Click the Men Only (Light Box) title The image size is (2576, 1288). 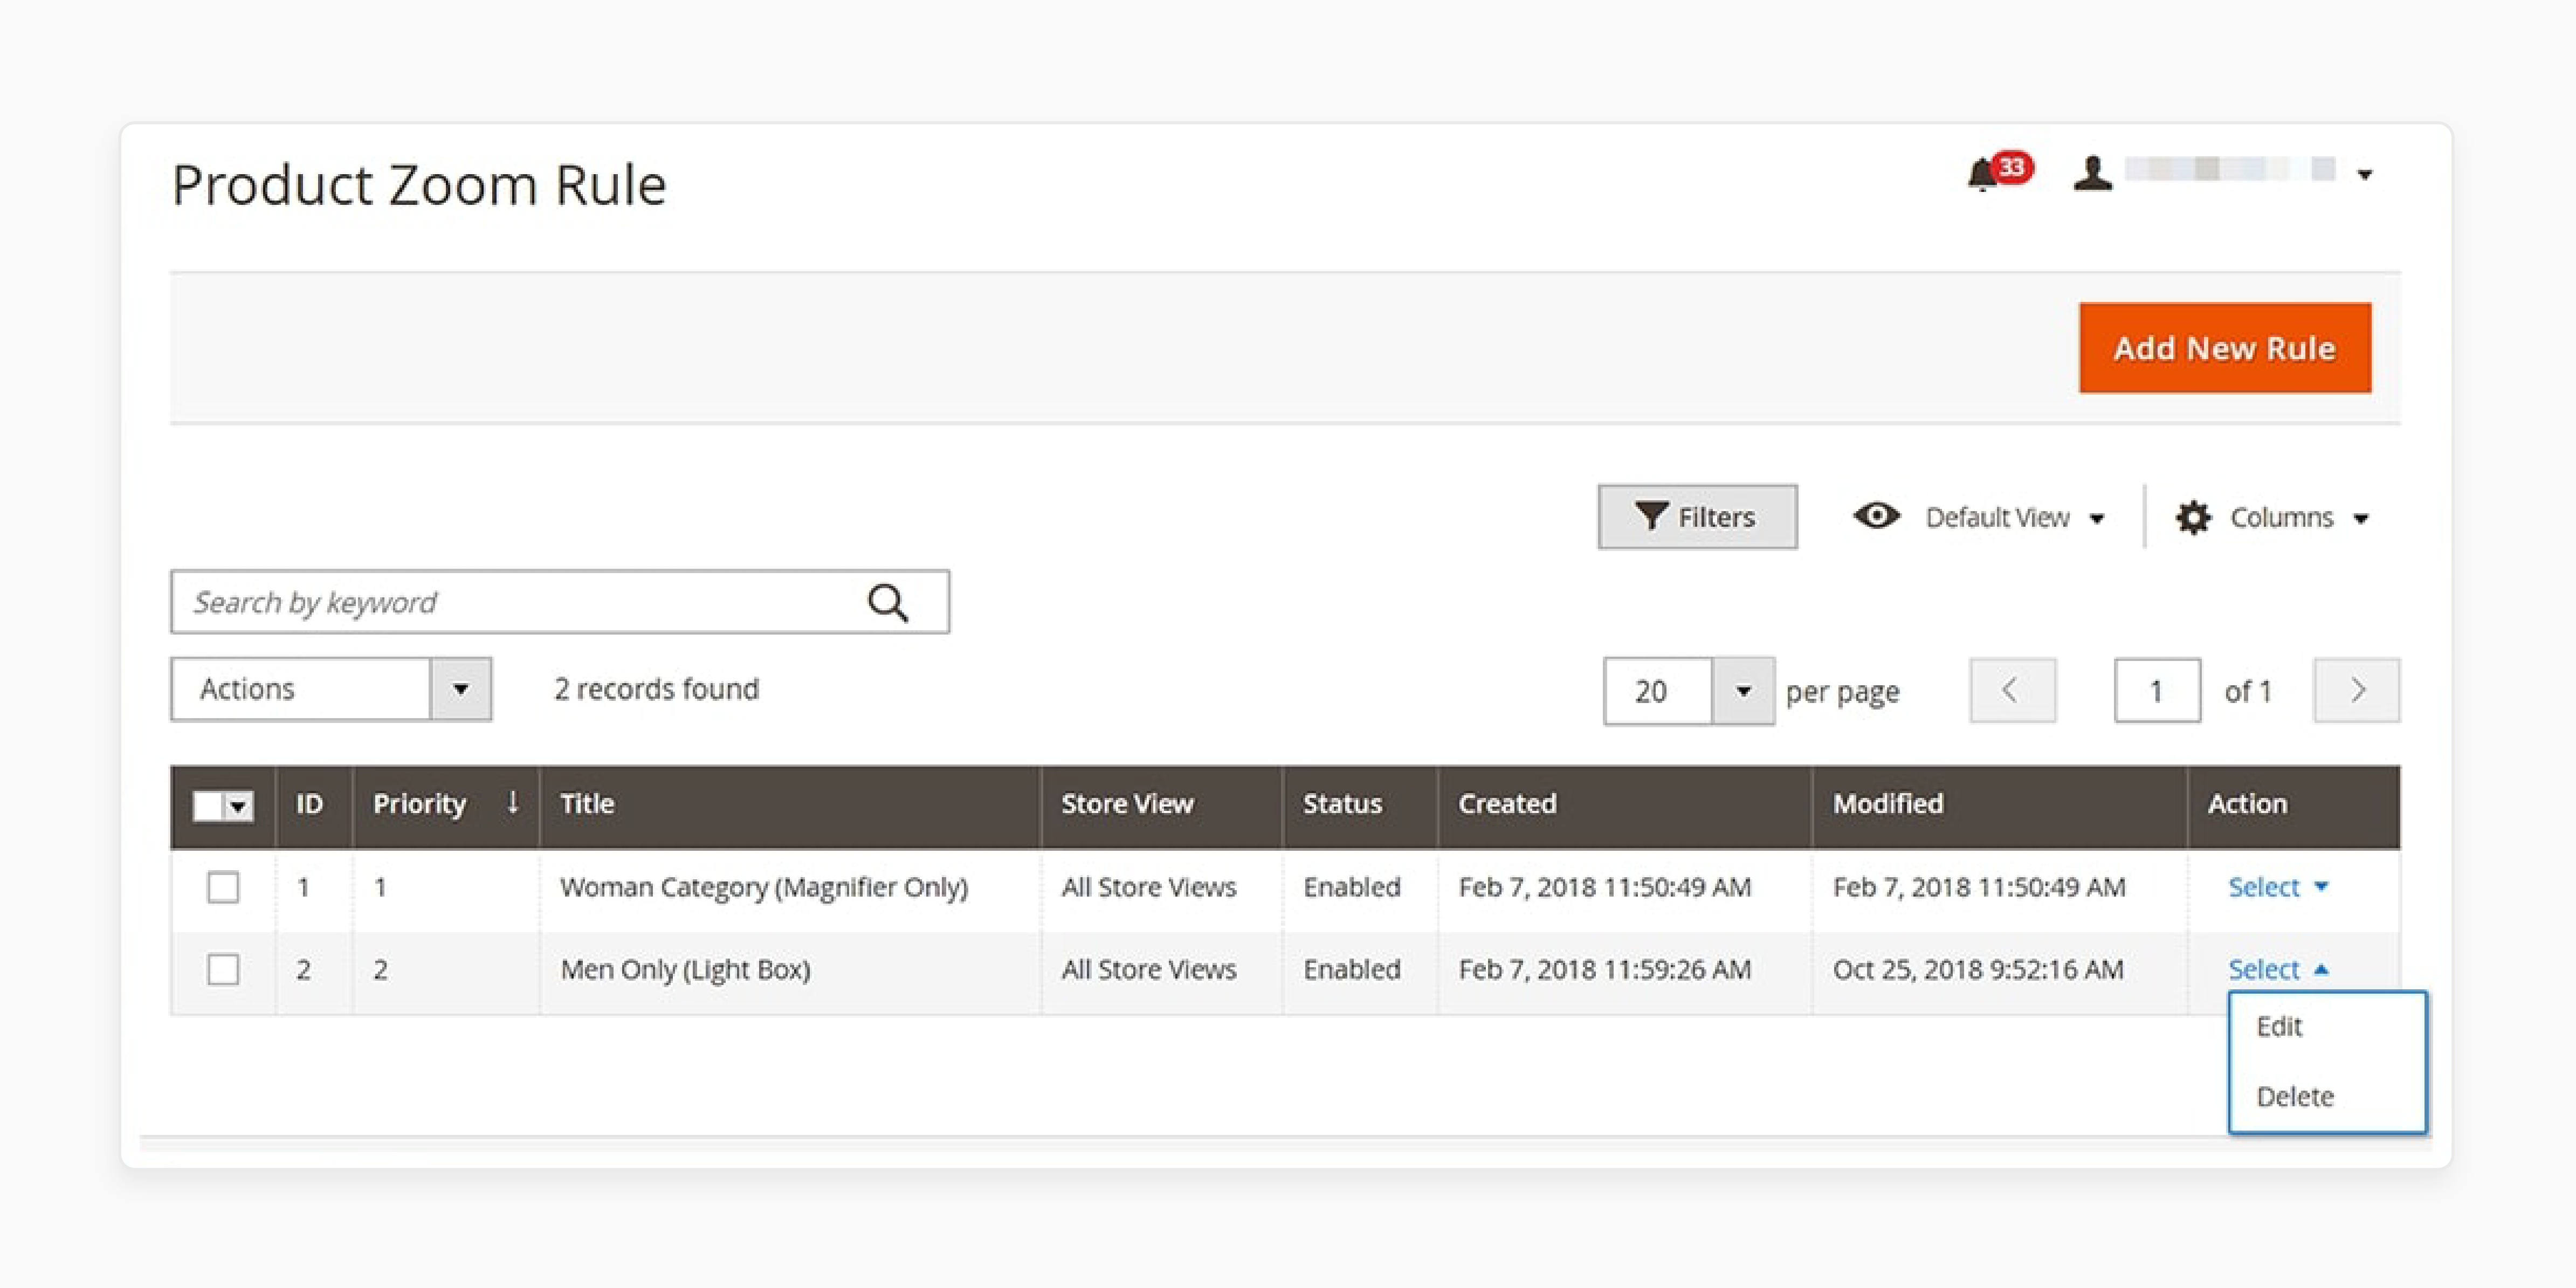coord(685,970)
